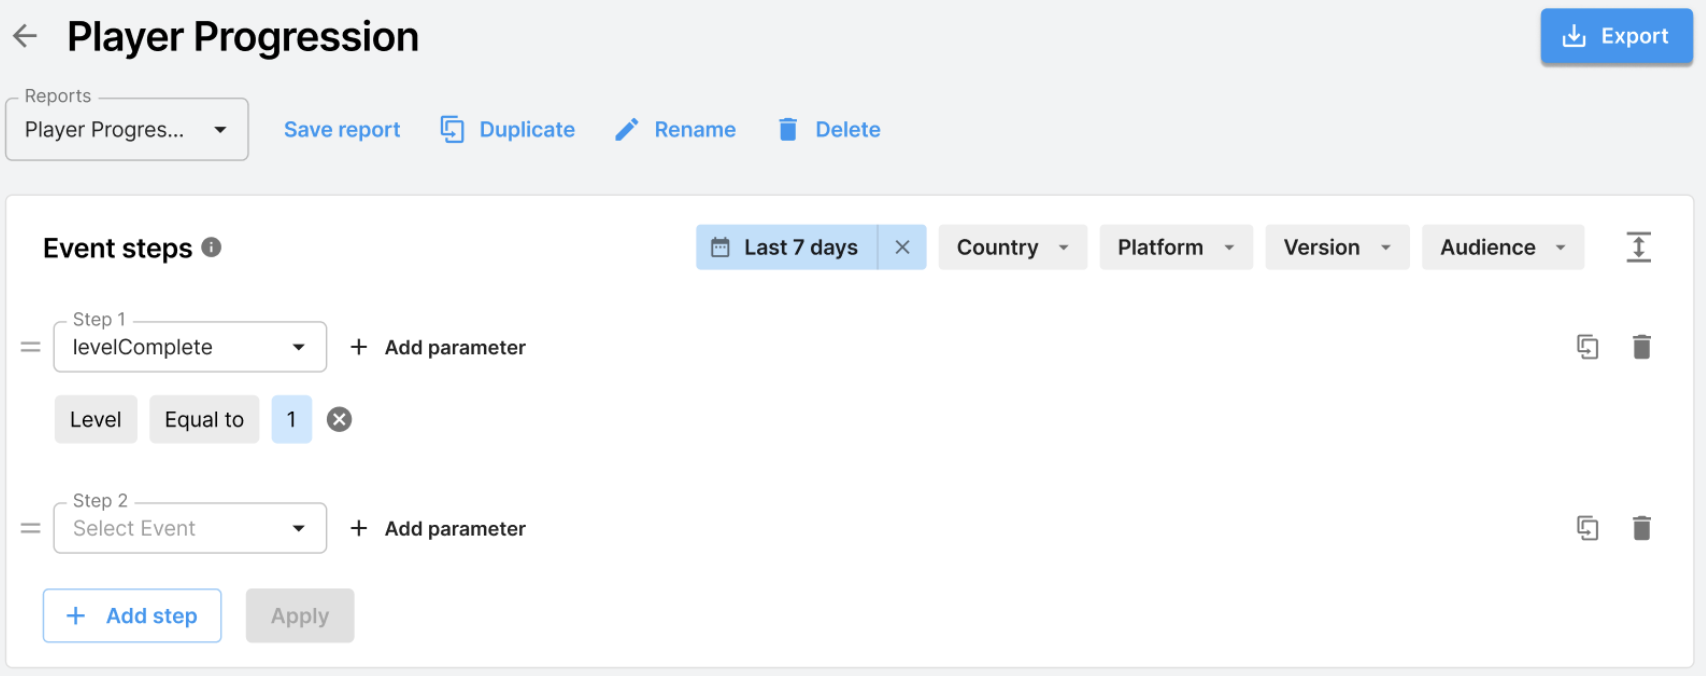Click the back arrow icon
The height and width of the screenshot is (676, 1706).
(25, 37)
